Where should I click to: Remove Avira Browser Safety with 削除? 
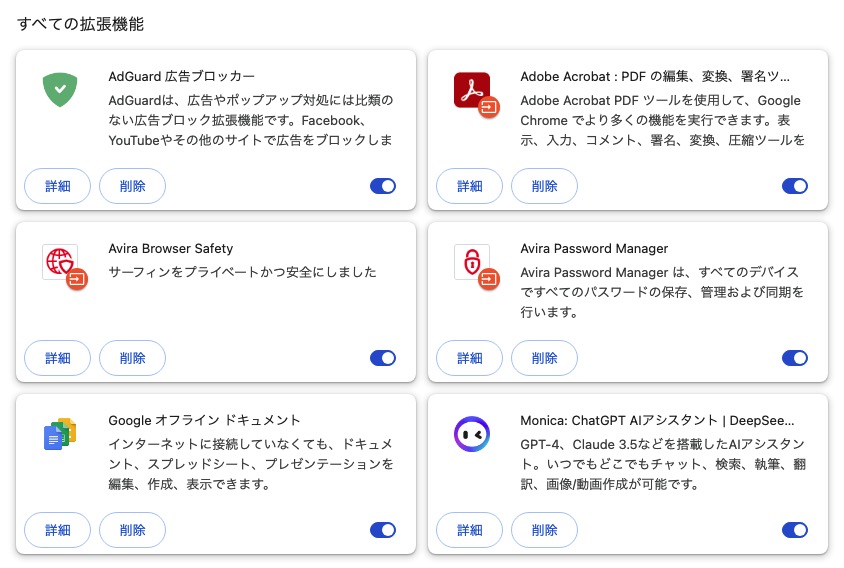pyautogui.click(x=132, y=358)
